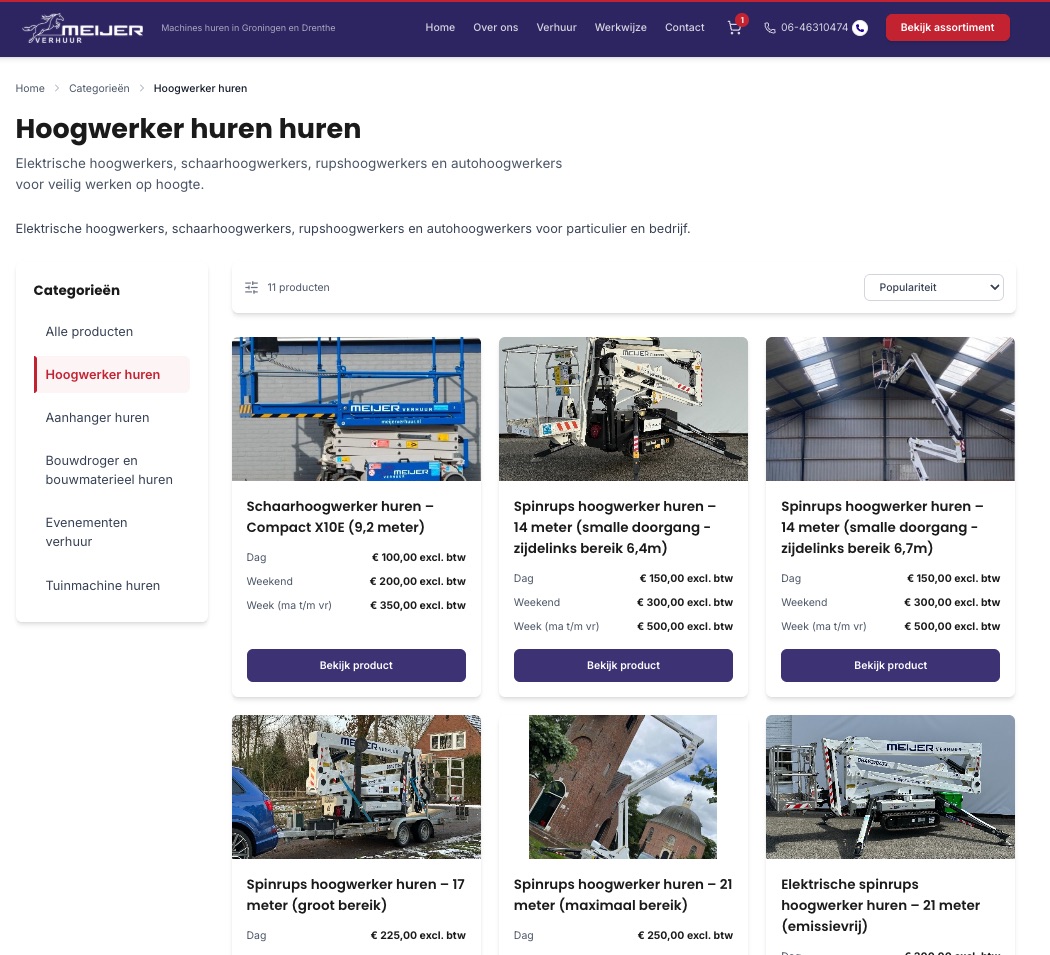This screenshot has width=1050, height=955.
Task: Call the number 06-46310474
Action: tap(814, 27)
